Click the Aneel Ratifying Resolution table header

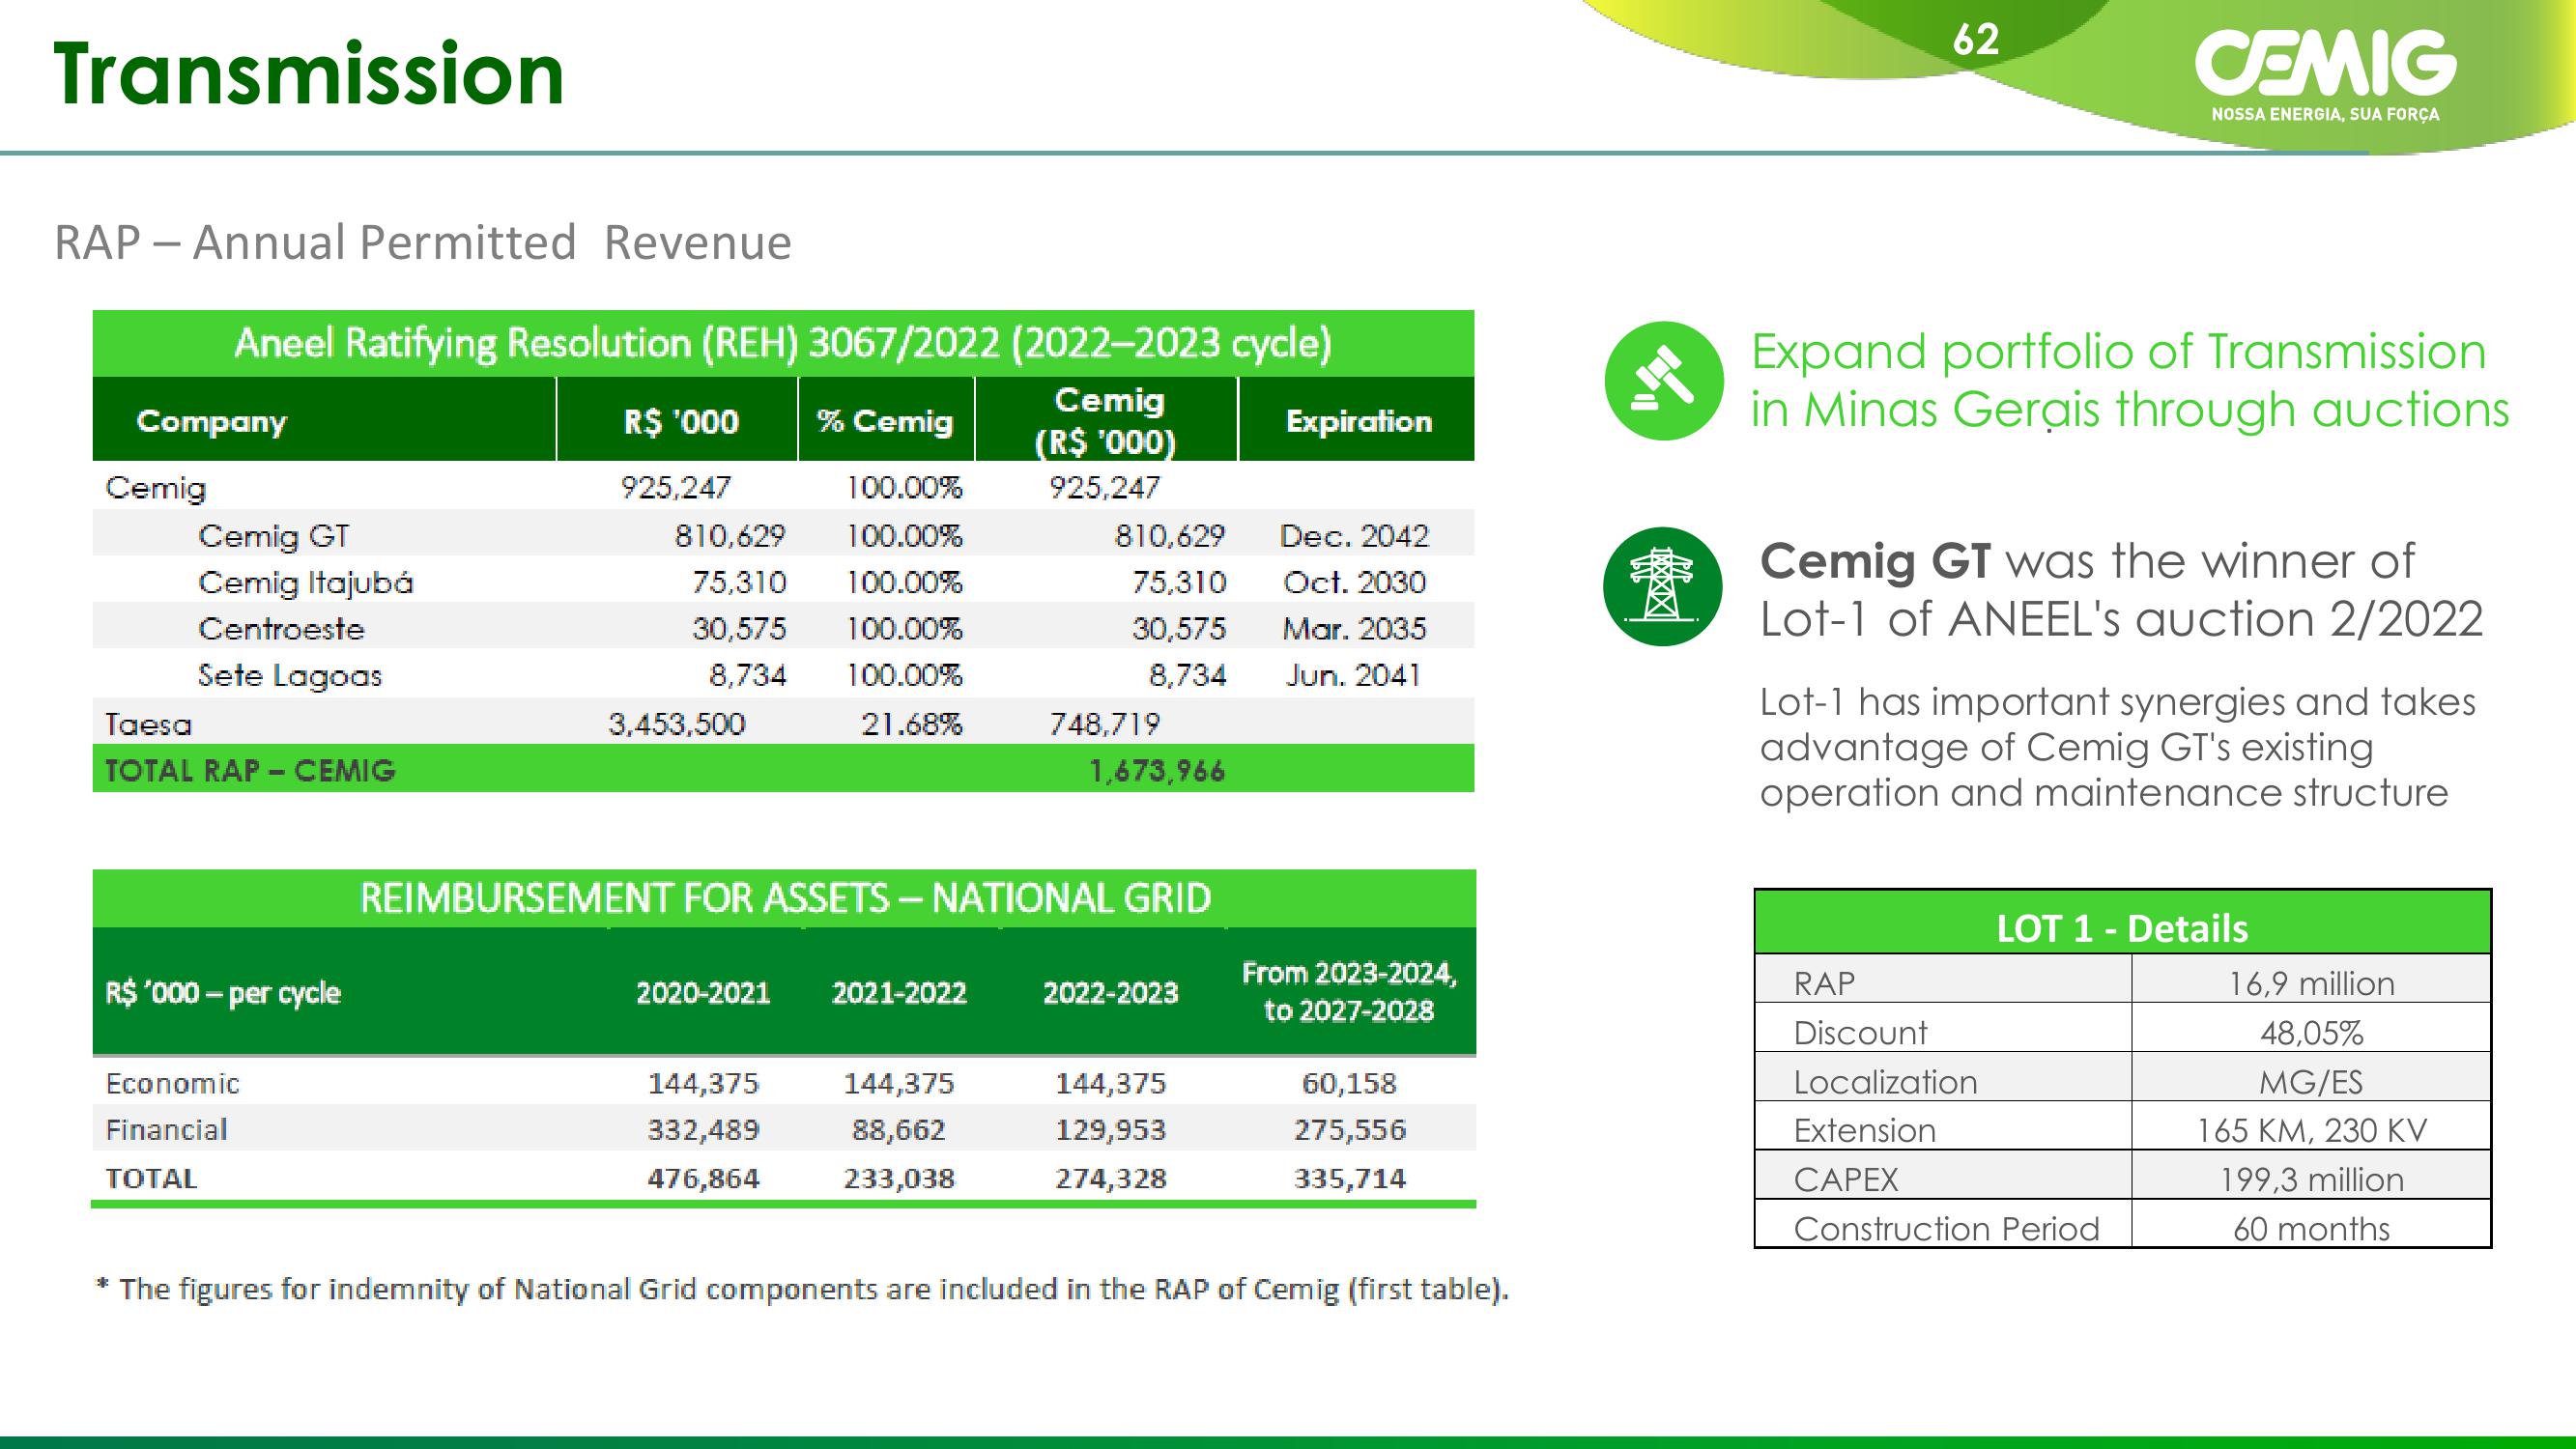[783, 343]
